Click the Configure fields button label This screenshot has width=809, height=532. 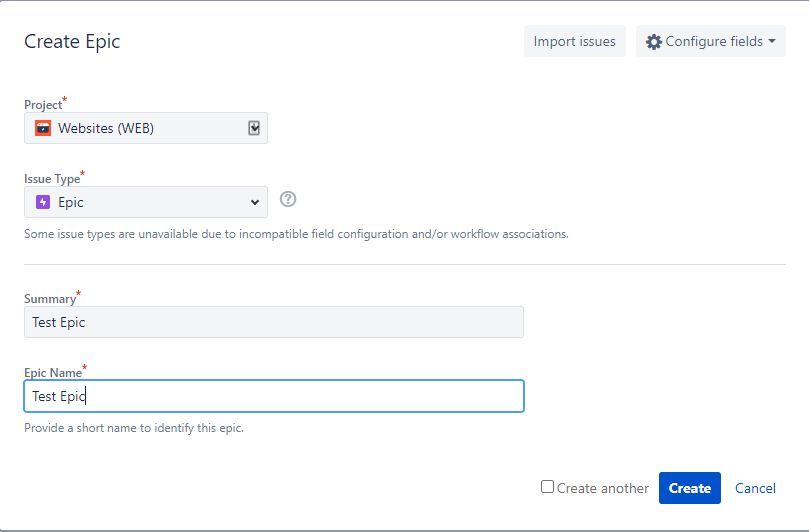pos(714,41)
